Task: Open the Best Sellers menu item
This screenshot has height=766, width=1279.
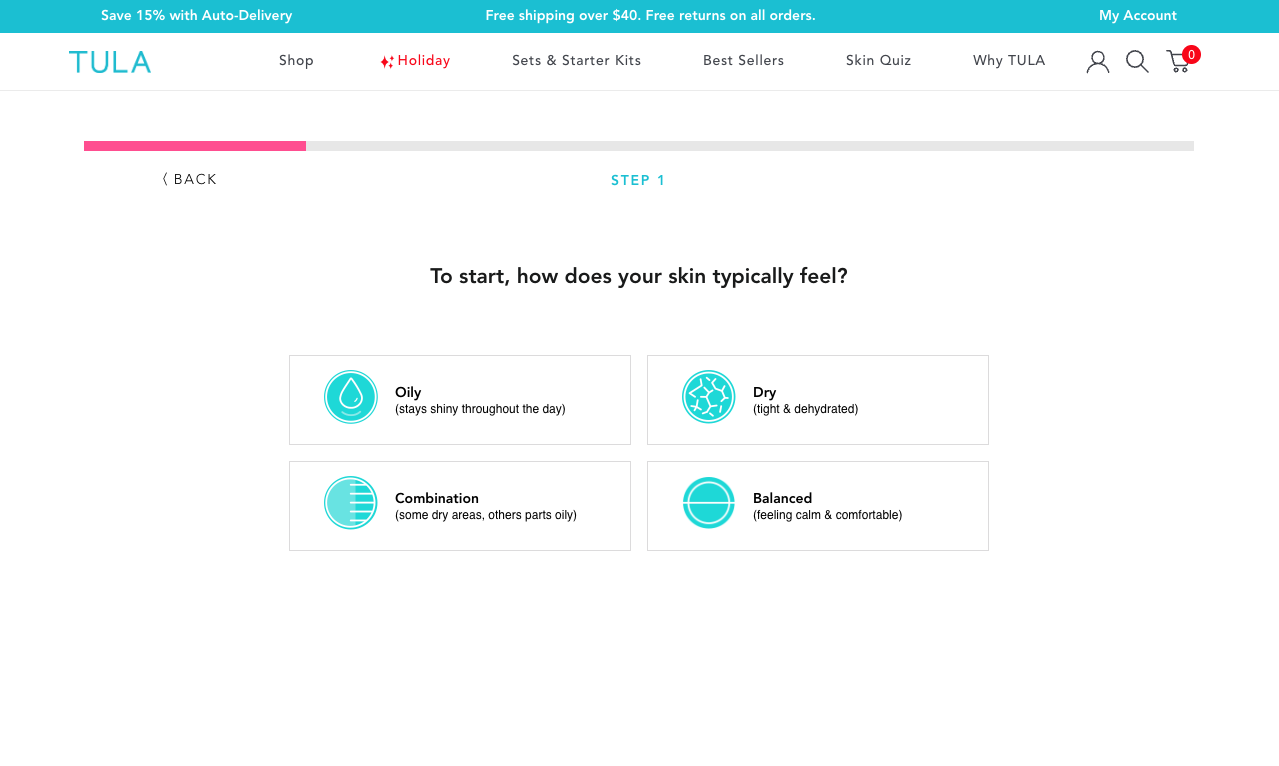Action: pos(743,61)
